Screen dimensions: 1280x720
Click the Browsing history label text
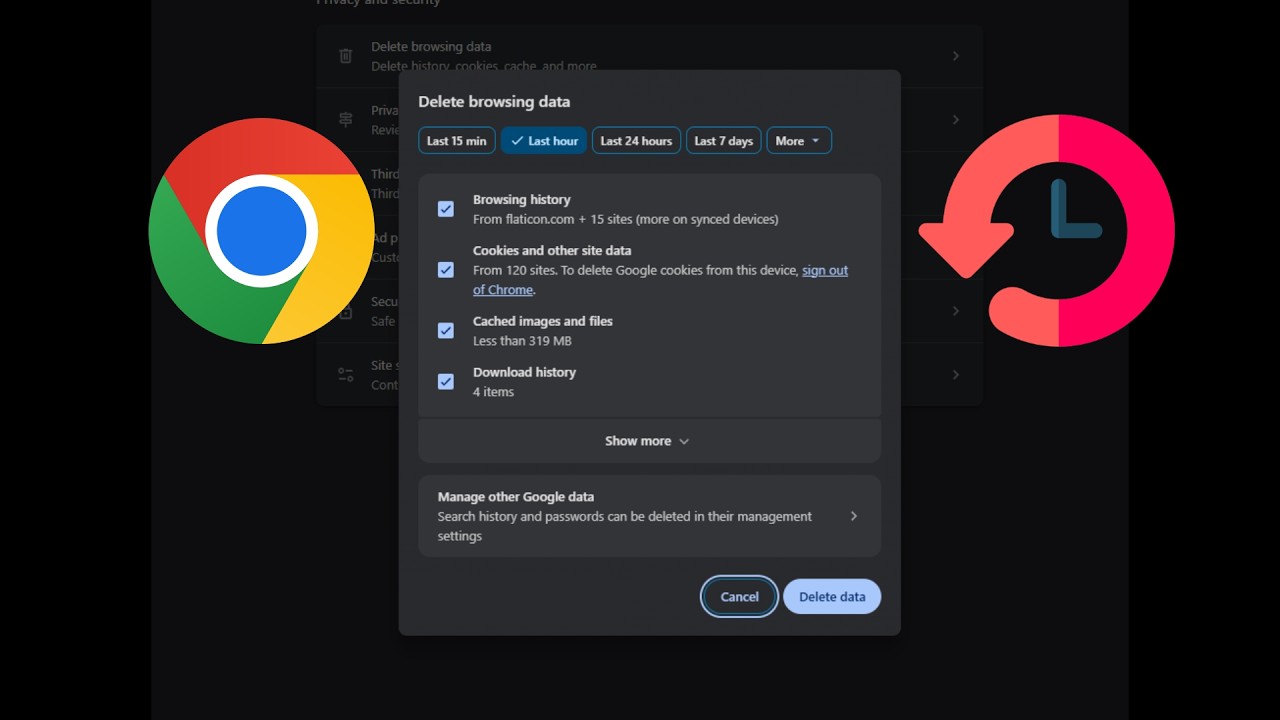pyautogui.click(x=521, y=200)
